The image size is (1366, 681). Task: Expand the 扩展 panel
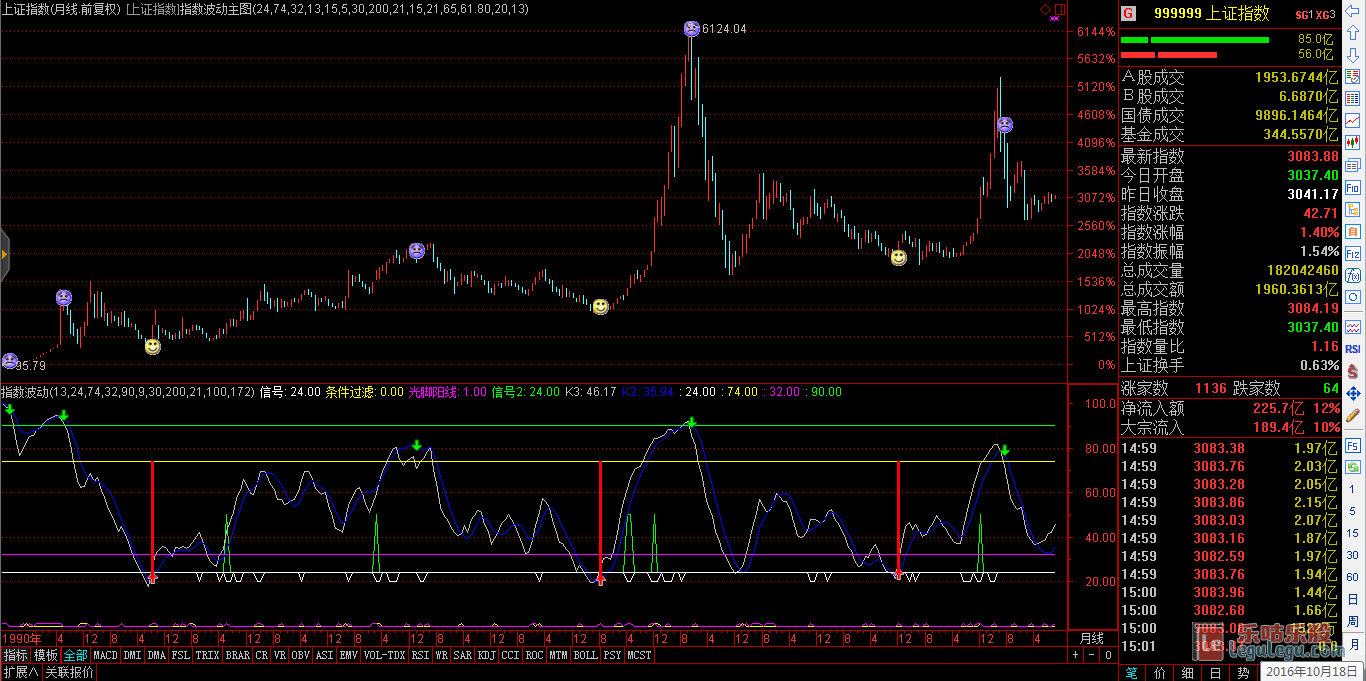tap(21, 672)
